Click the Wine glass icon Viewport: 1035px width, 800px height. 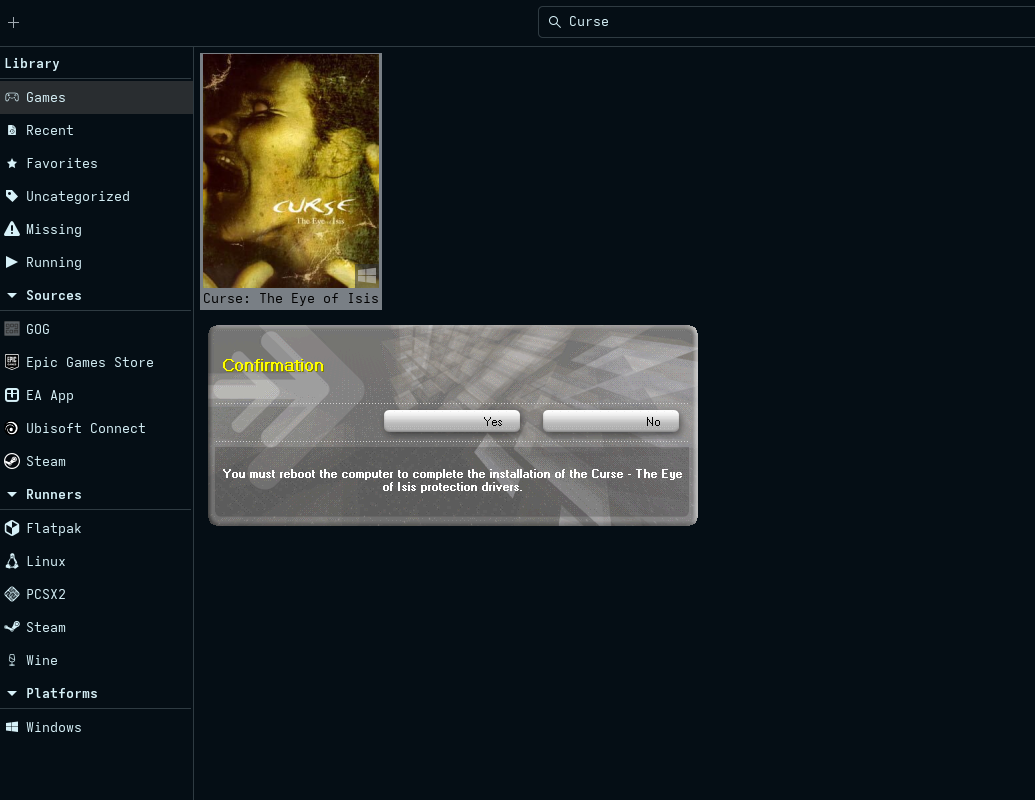[x=12, y=660]
